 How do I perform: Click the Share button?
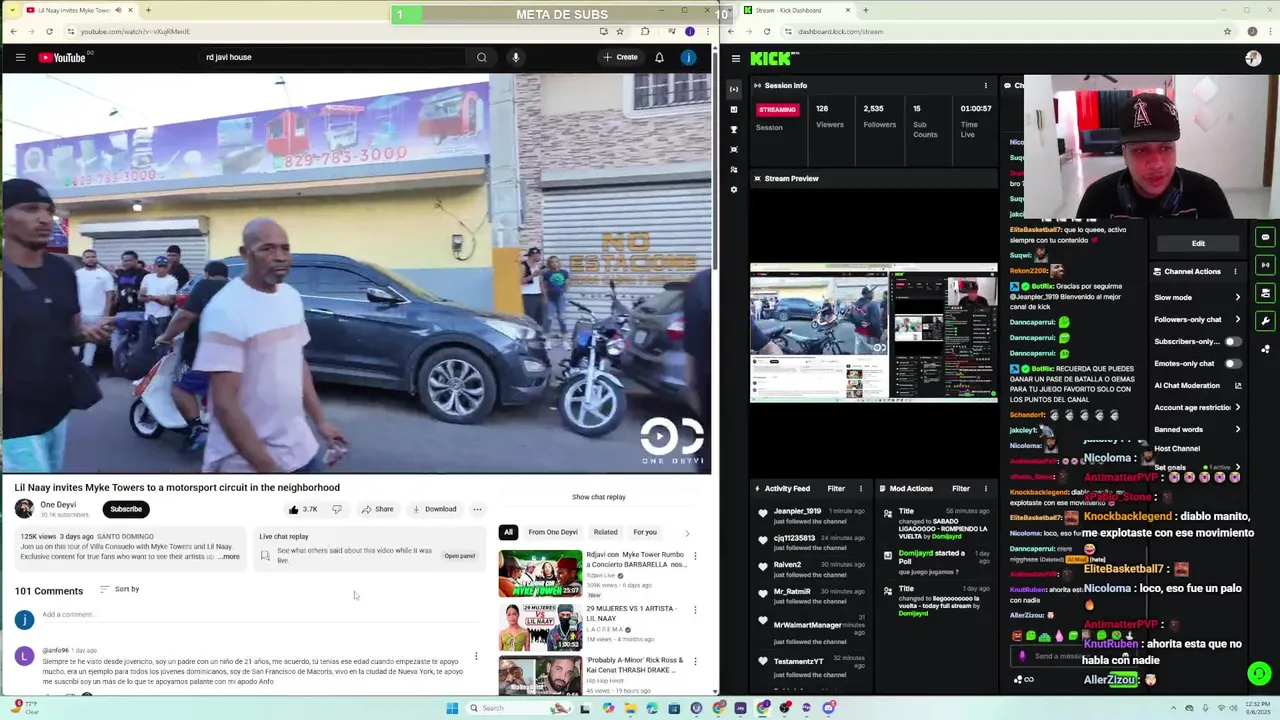coord(377,509)
